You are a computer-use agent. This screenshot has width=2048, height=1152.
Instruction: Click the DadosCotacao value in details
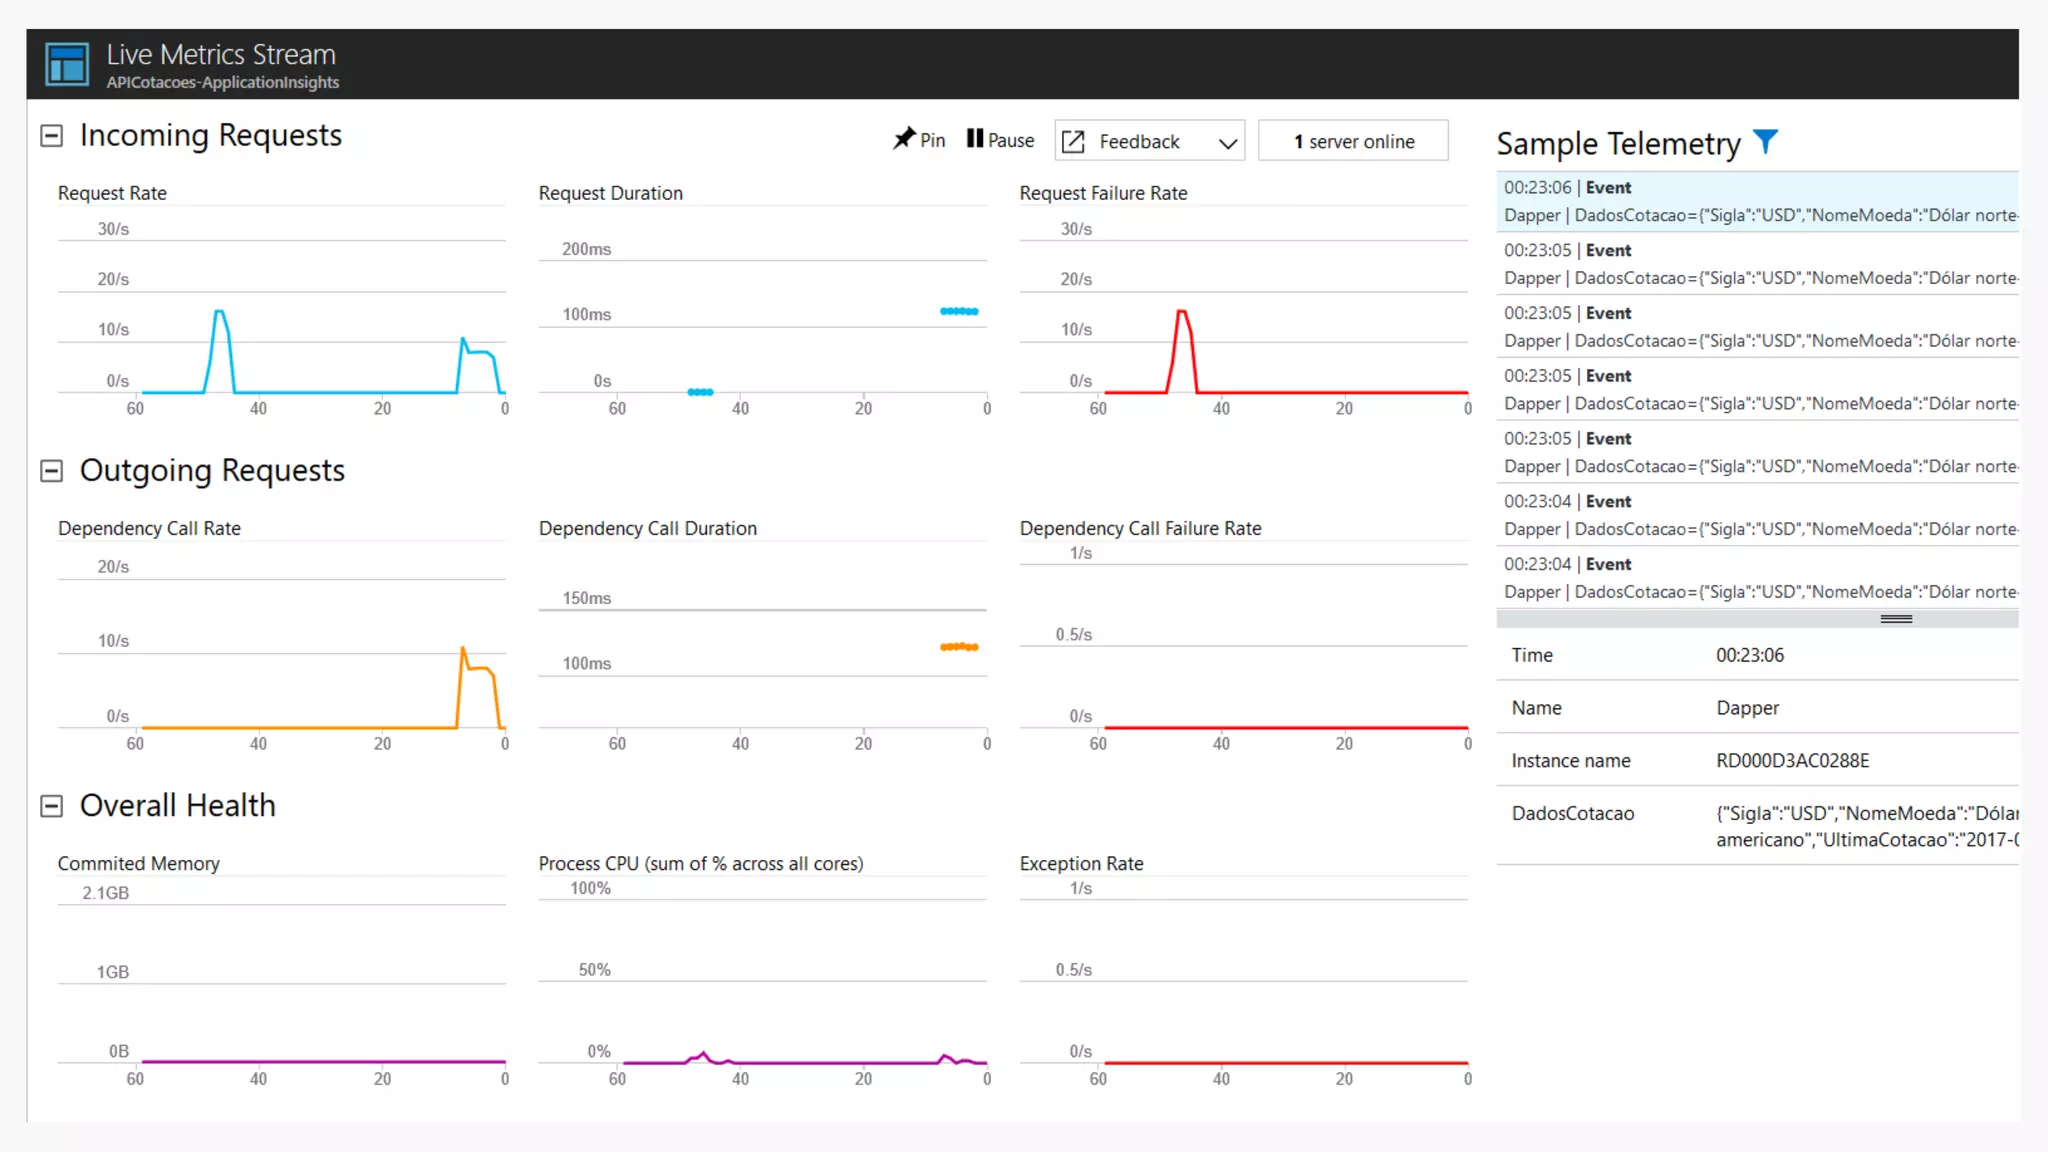click(x=1865, y=826)
